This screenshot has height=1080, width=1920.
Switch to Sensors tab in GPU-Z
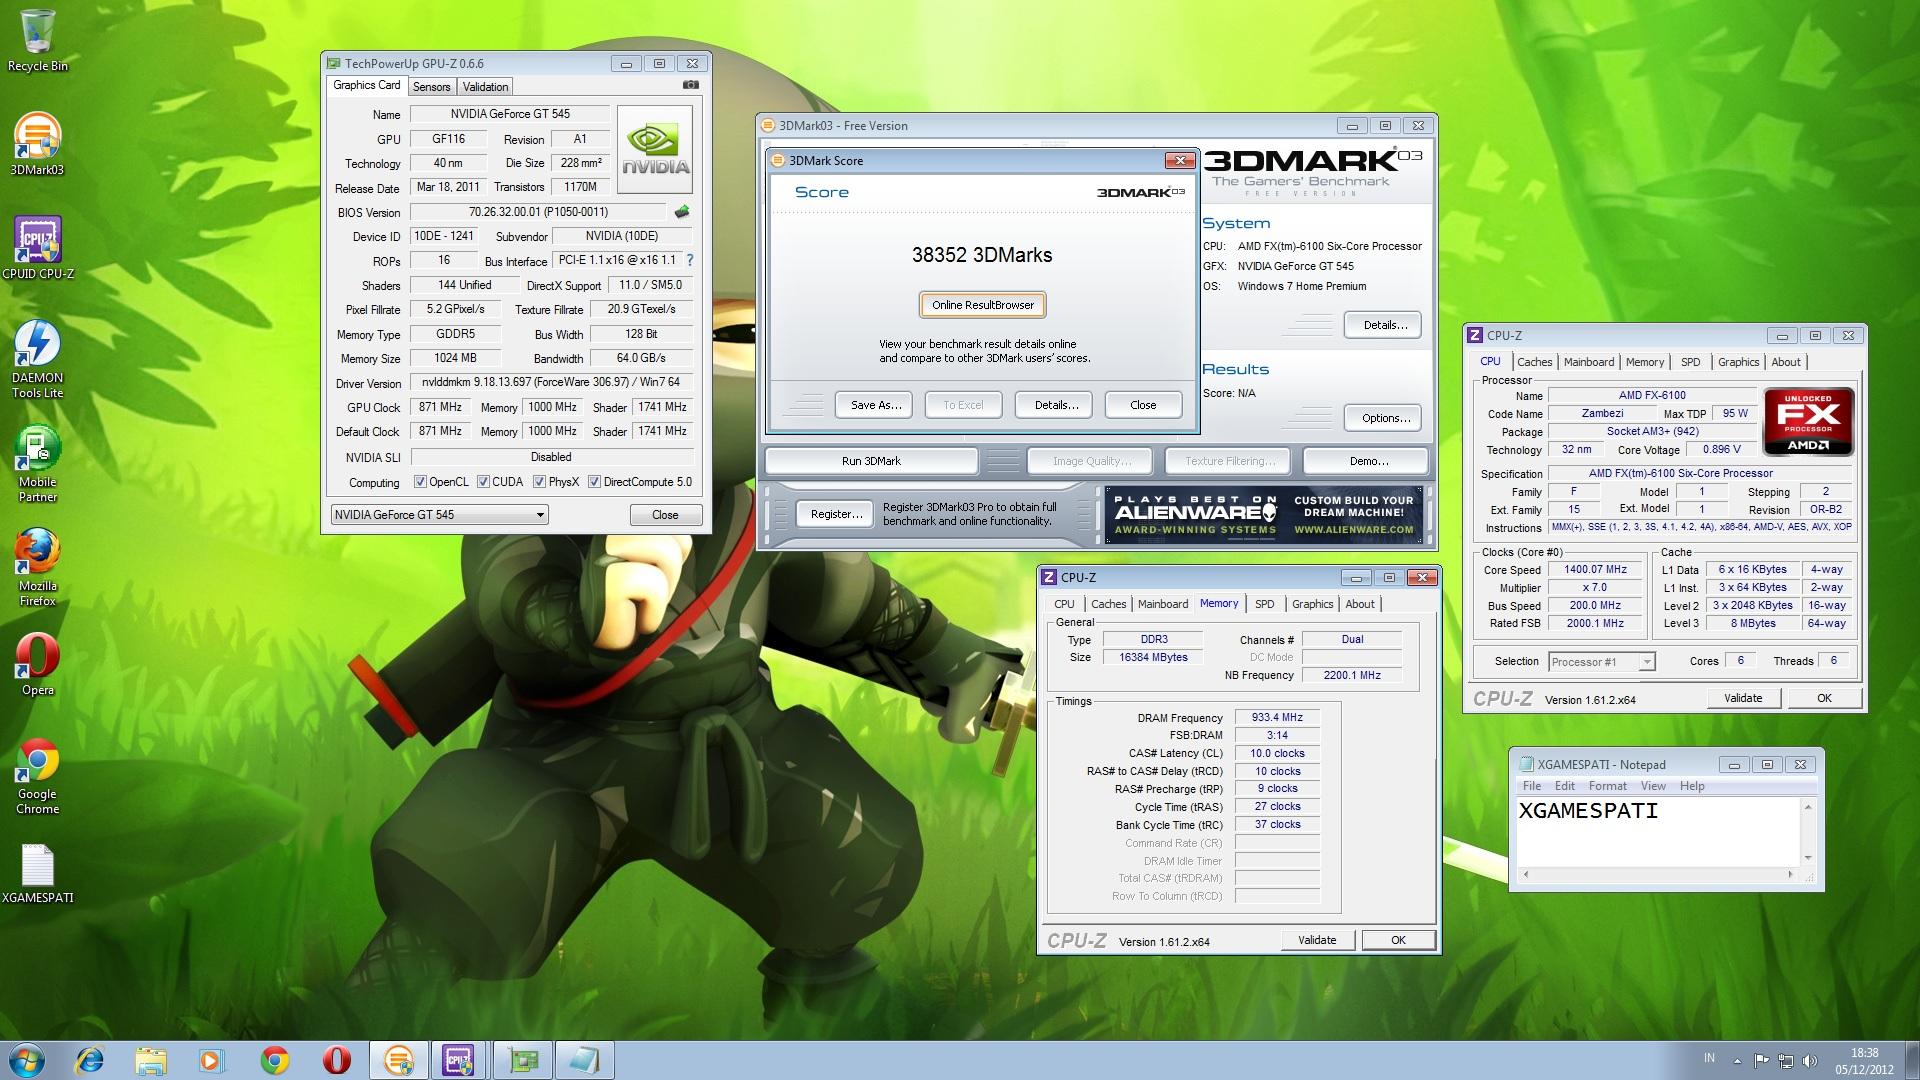[431, 87]
